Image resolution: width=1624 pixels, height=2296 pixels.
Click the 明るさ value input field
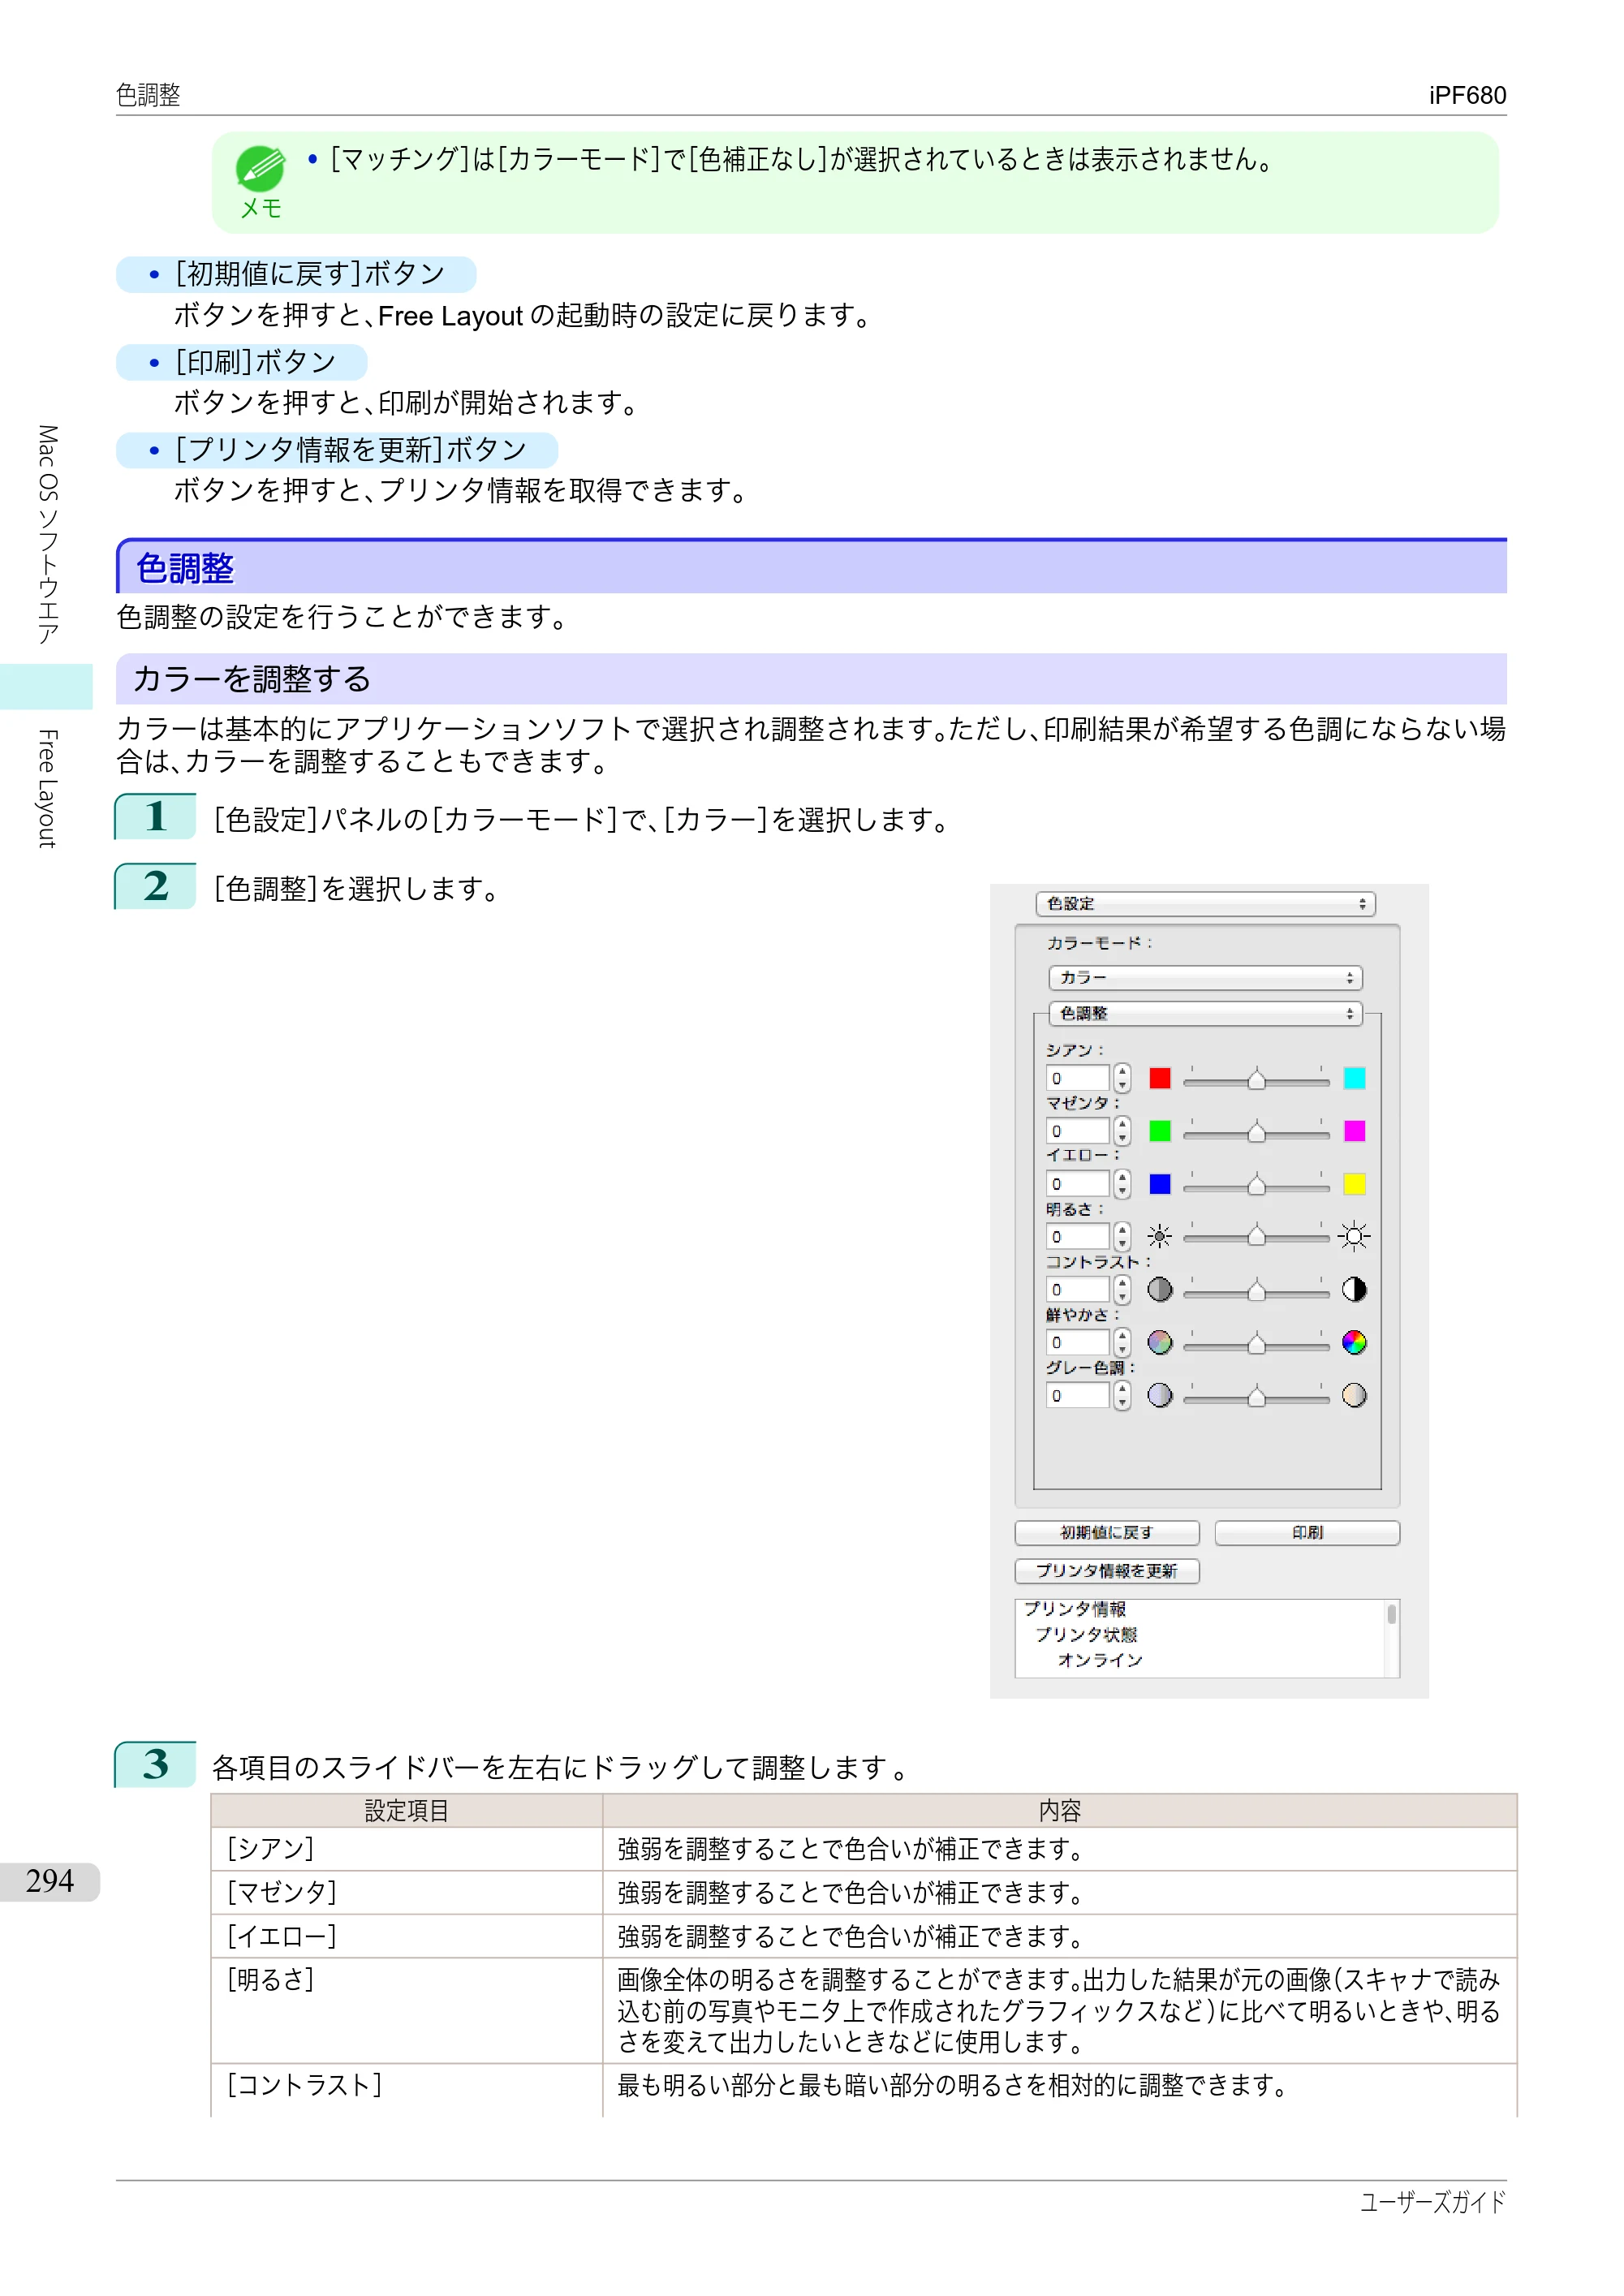tap(1078, 1237)
